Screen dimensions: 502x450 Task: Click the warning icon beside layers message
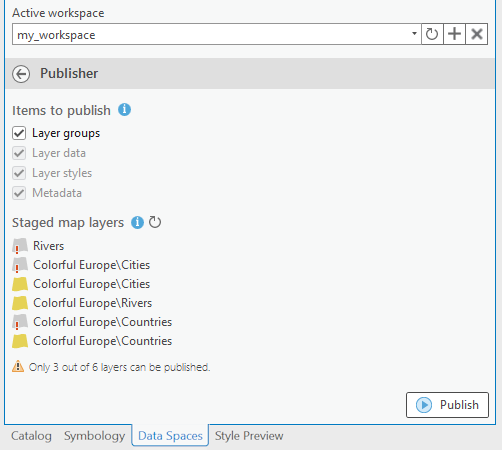18,366
